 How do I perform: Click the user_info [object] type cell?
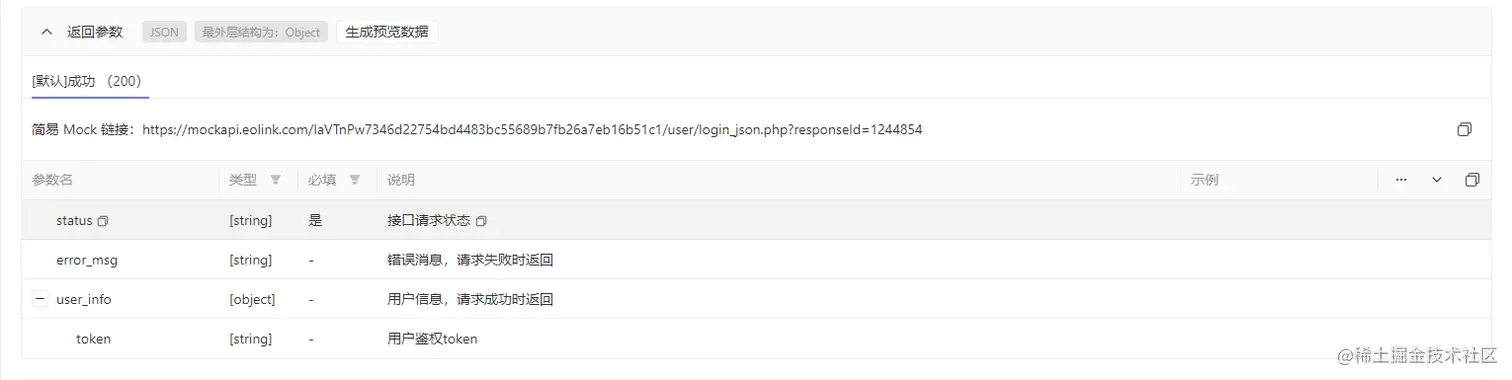[252, 299]
